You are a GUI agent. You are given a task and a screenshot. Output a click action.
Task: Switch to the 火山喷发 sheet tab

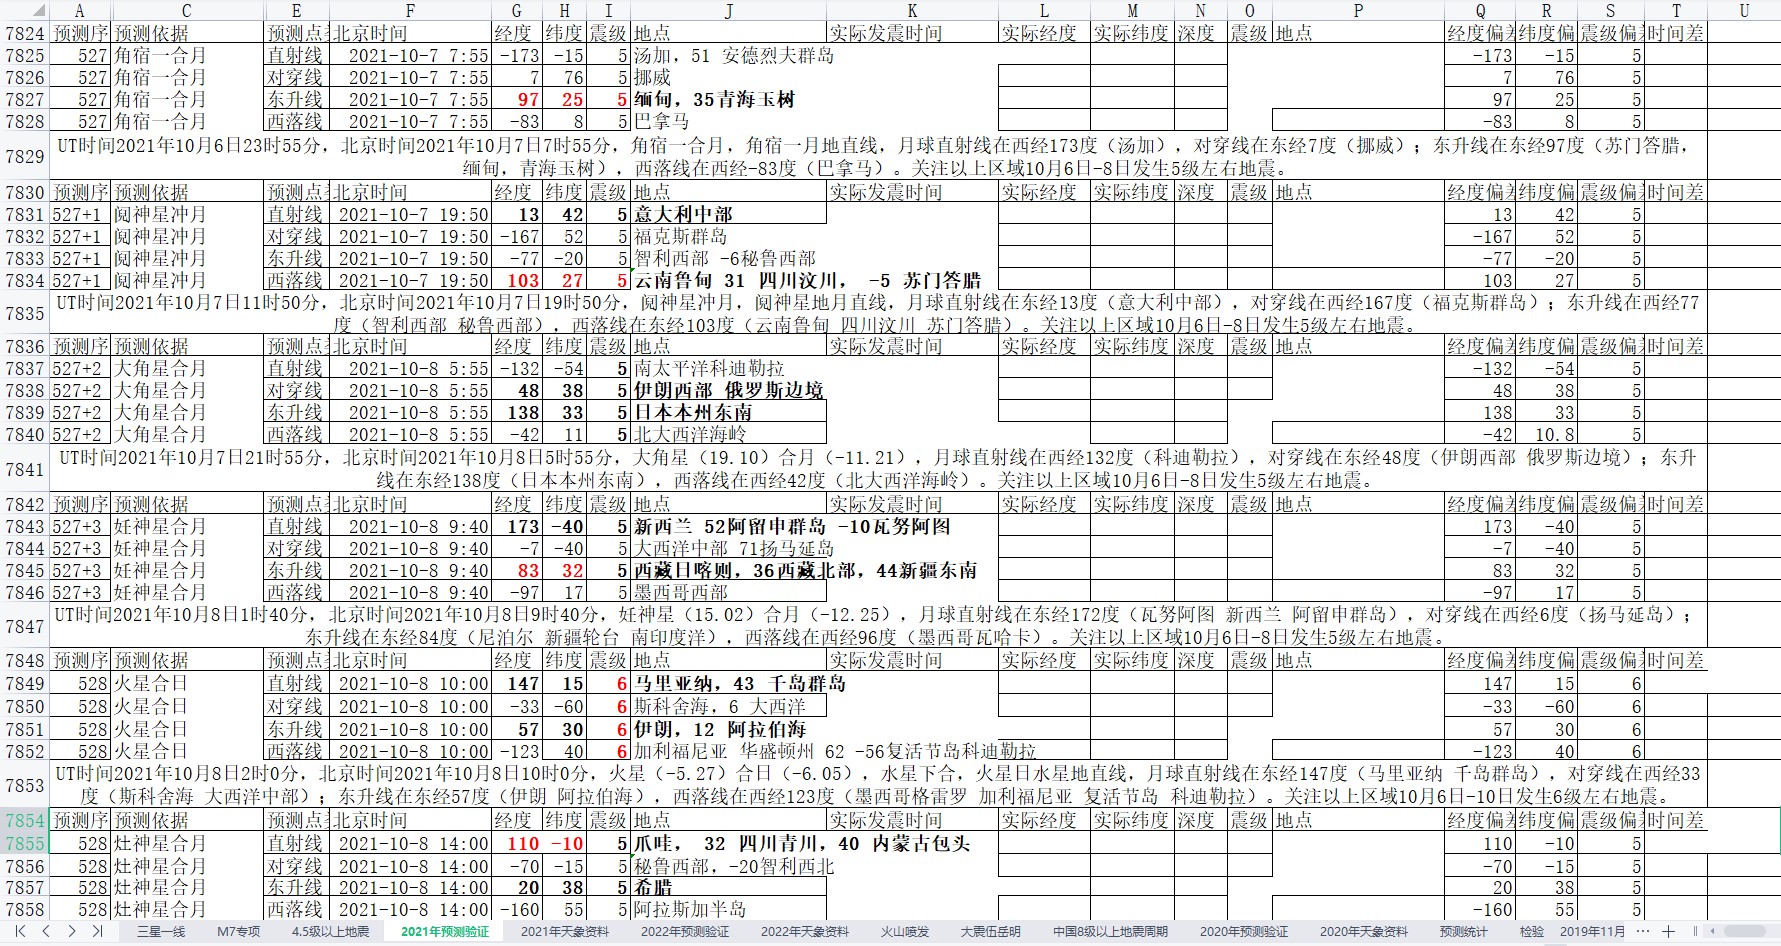[905, 931]
